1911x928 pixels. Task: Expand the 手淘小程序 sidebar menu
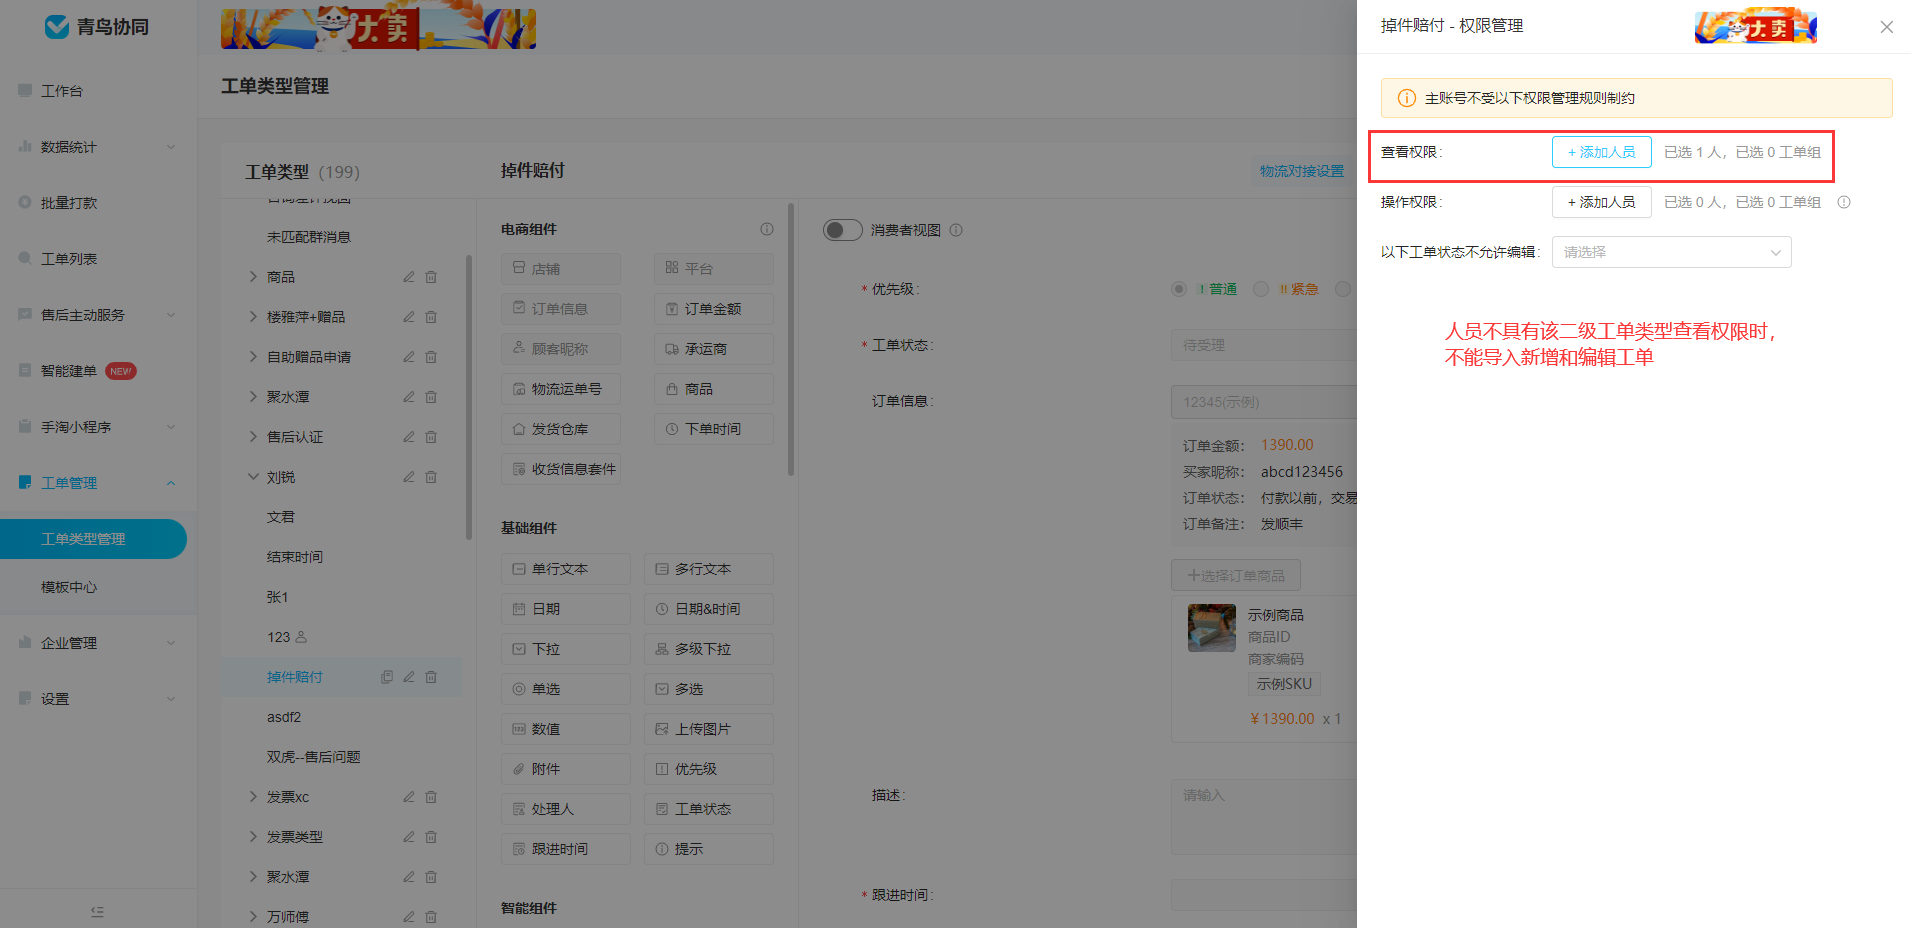pyautogui.click(x=98, y=427)
